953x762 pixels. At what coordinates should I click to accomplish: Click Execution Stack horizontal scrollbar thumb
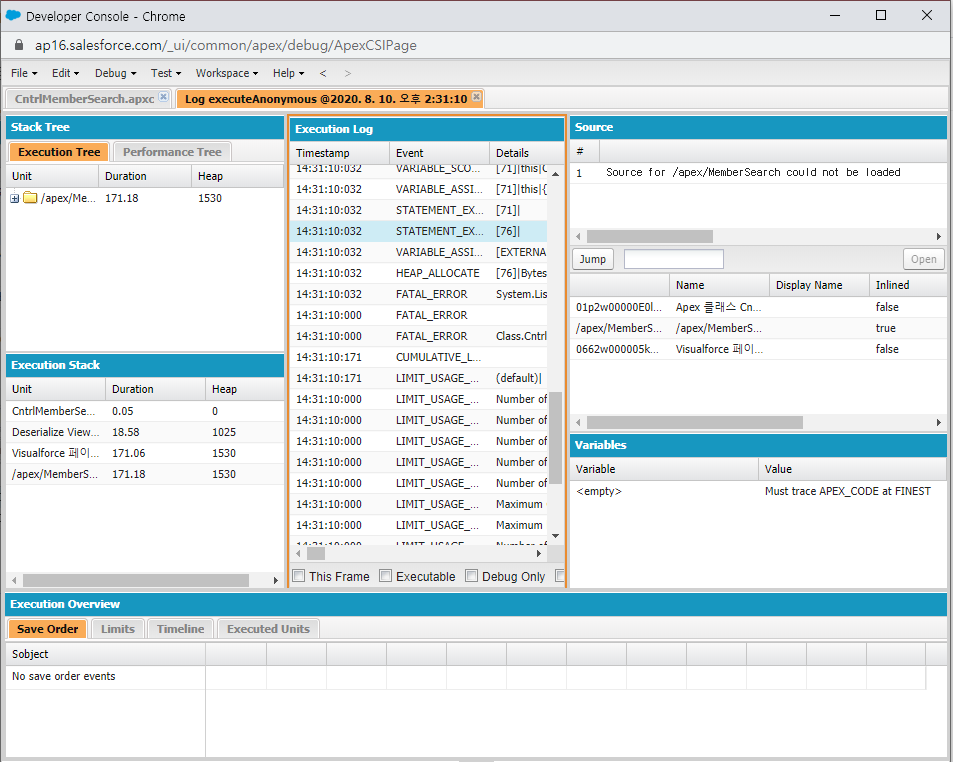tap(136, 580)
